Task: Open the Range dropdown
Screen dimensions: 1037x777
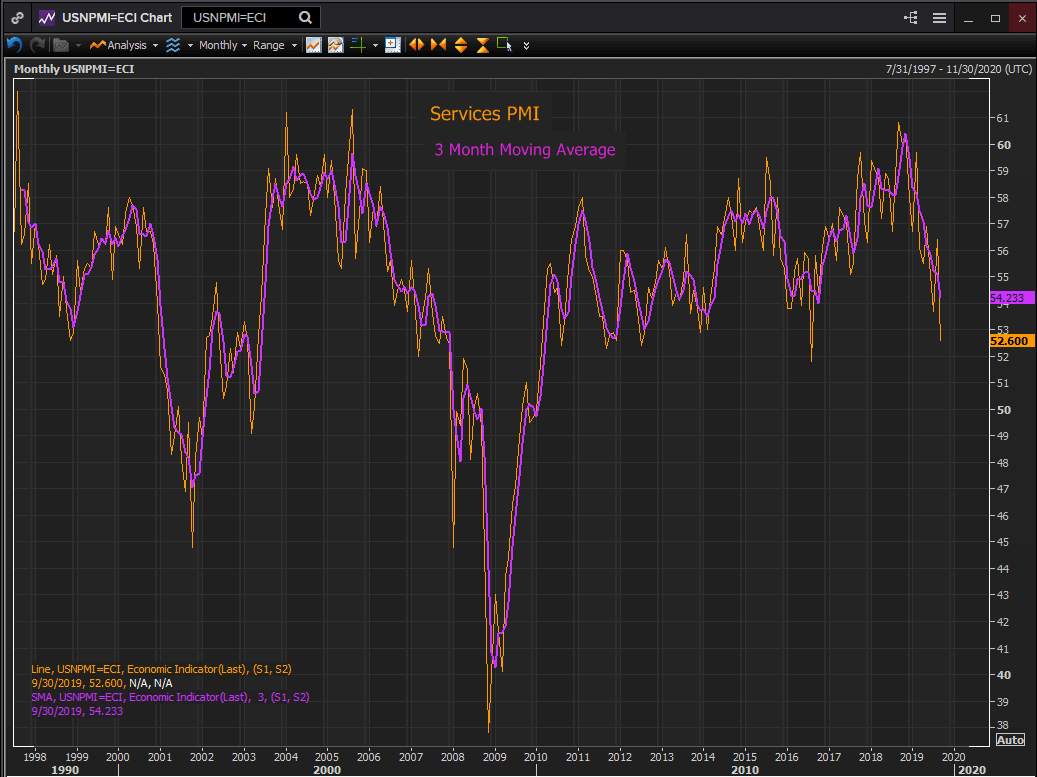Action: pos(275,45)
